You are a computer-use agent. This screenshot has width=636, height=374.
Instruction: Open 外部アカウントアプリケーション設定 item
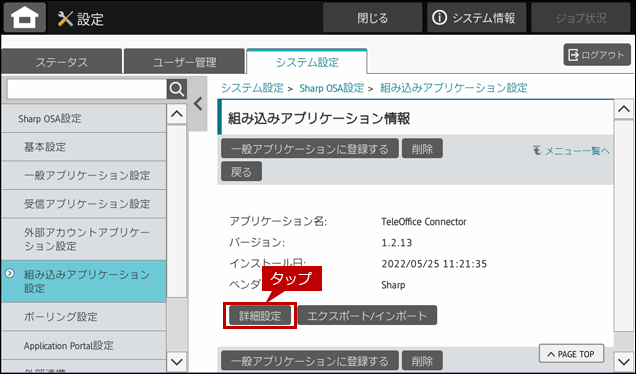coord(84,239)
